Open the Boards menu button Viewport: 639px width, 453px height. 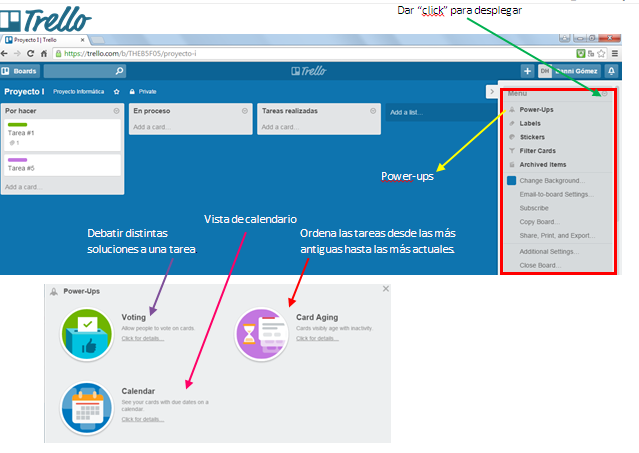[20, 71]
